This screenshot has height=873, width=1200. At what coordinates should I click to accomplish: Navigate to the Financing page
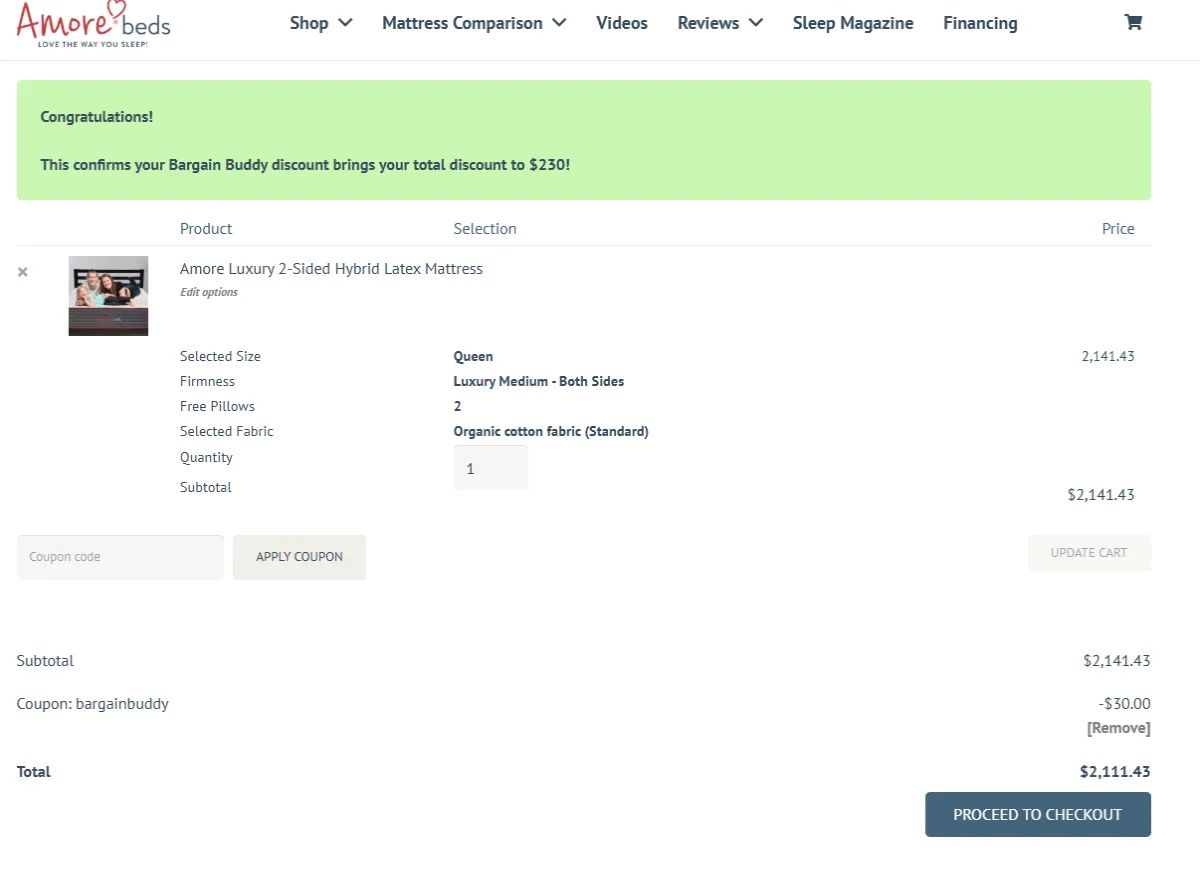point(980,22)
